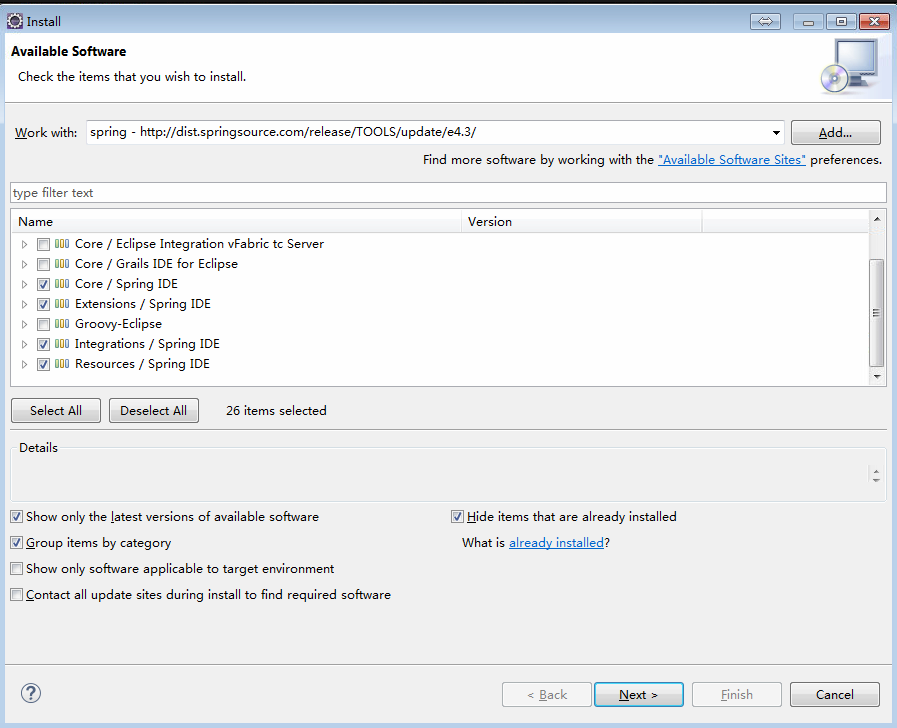Click the Cancel button
Viewport: 897px width, 728px height.
tap(835, 694)
